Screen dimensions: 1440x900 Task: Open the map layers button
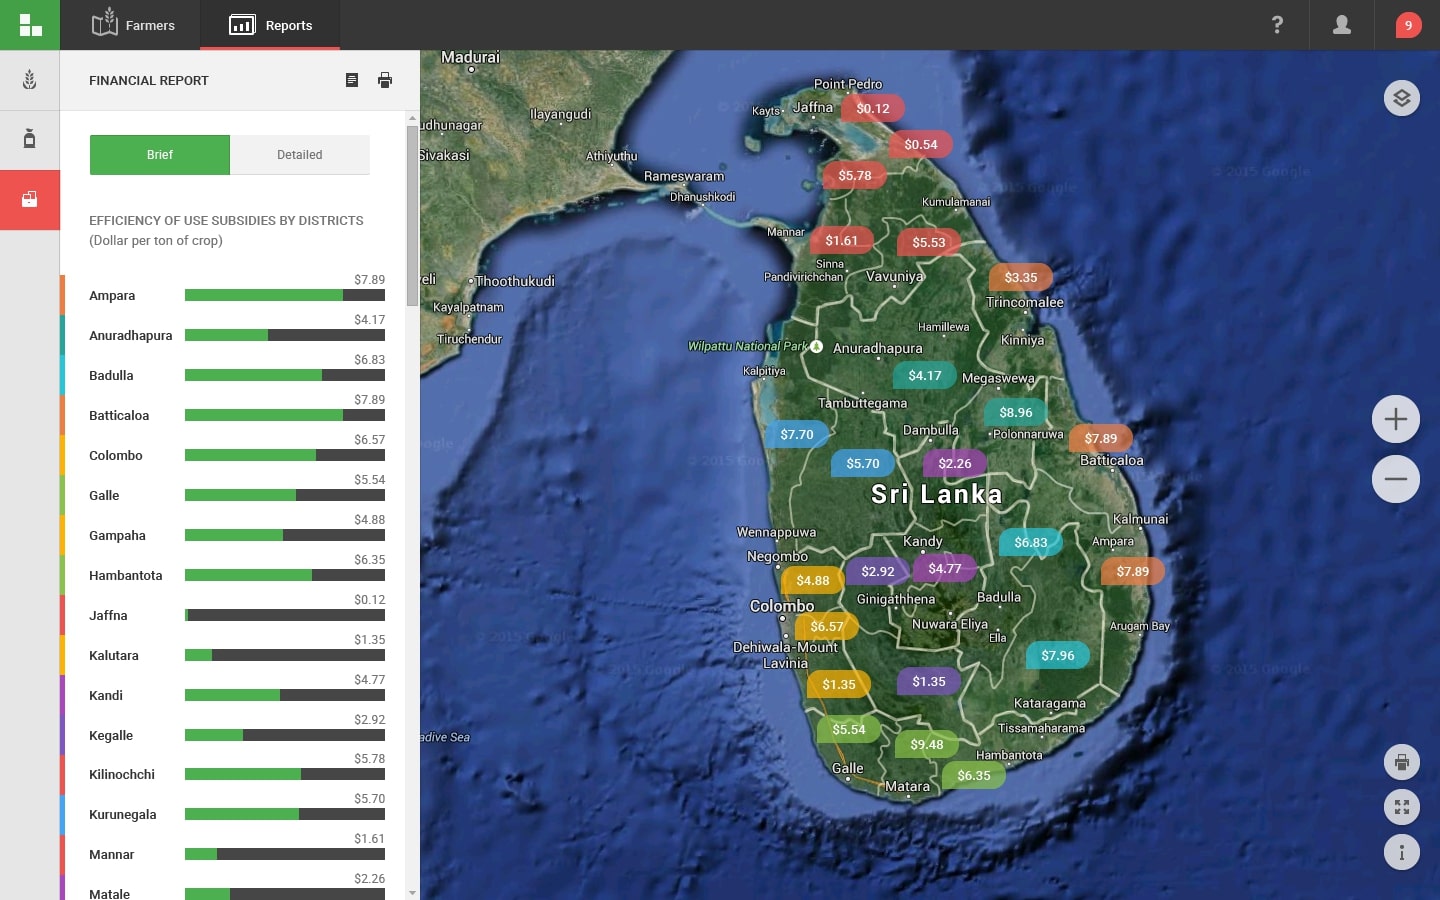(1402, 98)
